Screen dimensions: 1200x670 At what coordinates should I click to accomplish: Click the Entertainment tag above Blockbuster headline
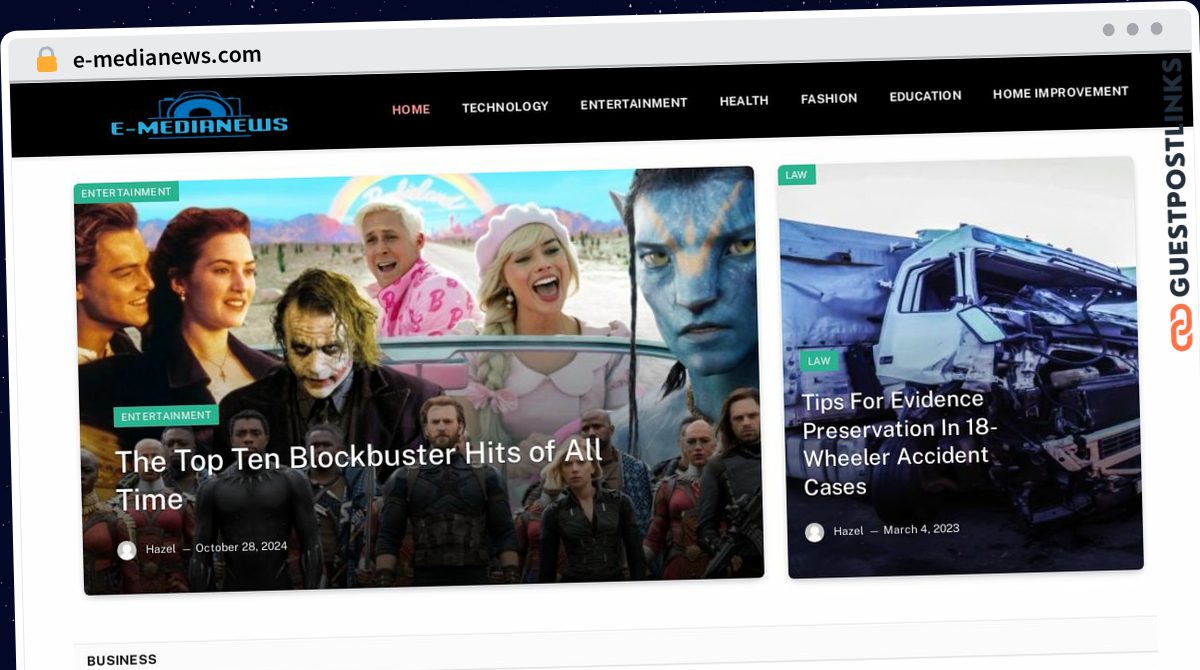coord(166,415)
